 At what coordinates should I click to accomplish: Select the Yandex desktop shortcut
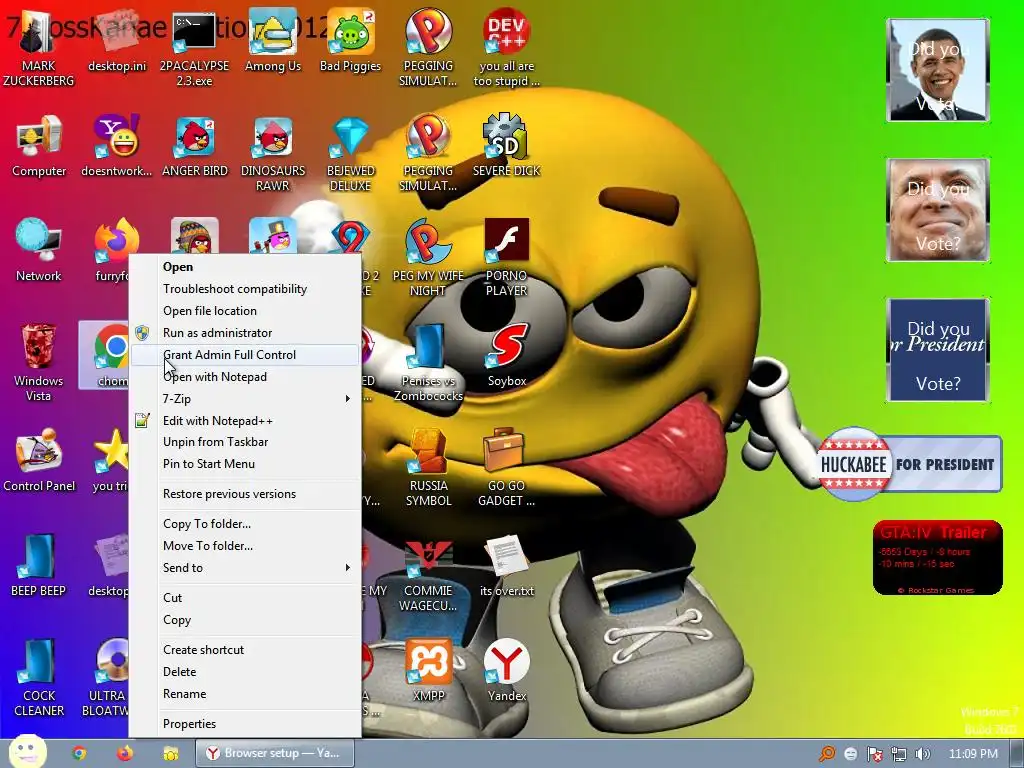click(x=506, y=669)
